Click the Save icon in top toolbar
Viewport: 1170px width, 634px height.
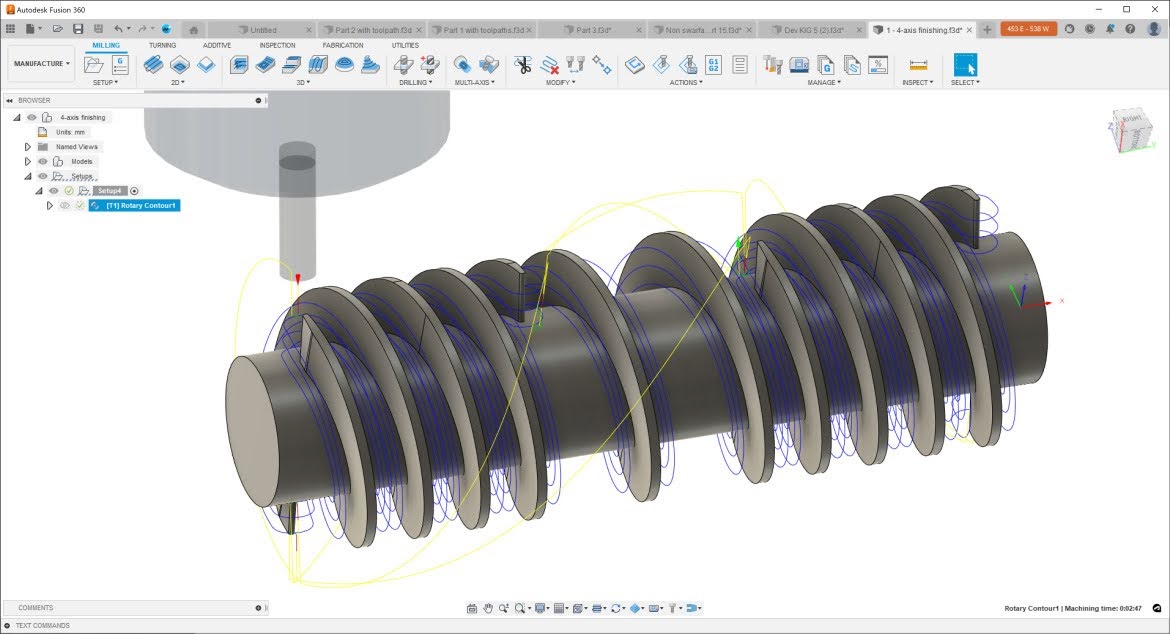[78, 29]
